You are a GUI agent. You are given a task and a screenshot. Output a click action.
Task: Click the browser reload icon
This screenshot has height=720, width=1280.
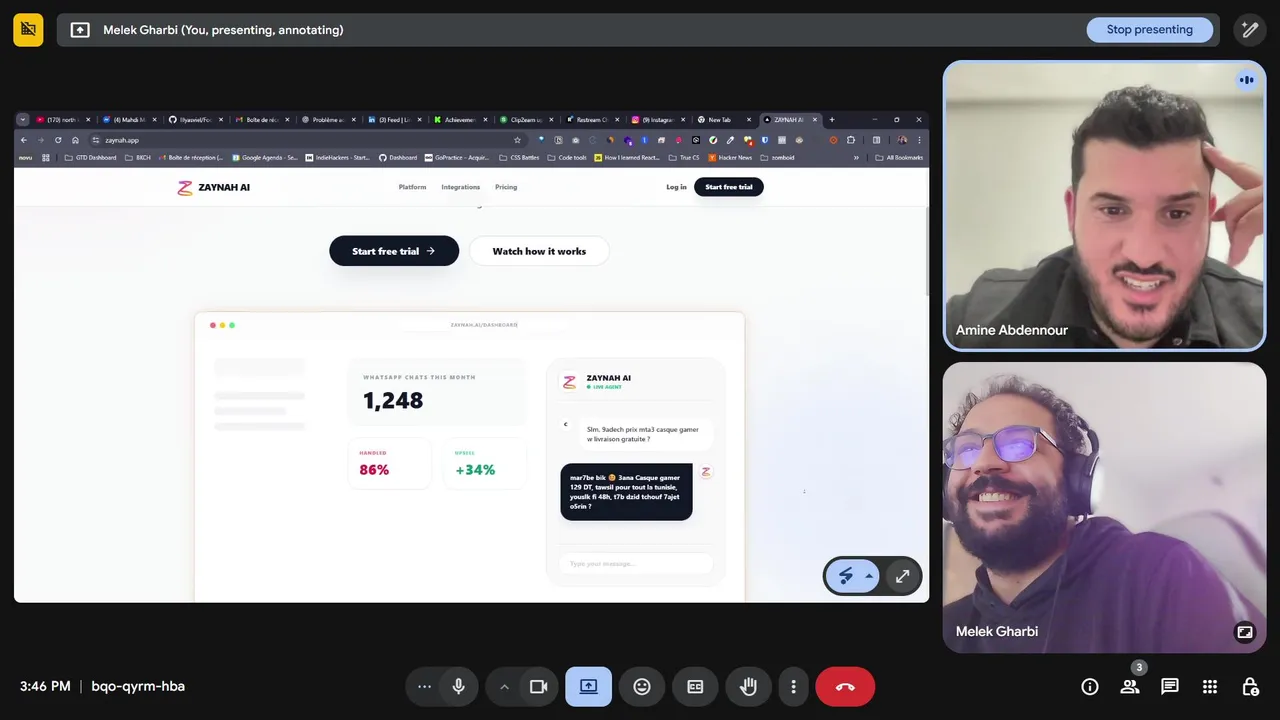click(58, 140)
